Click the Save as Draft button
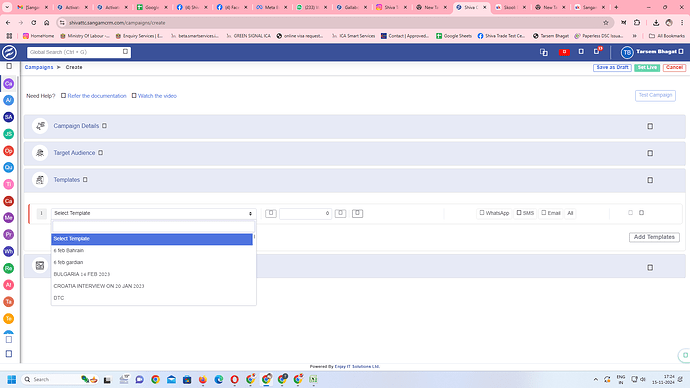 [x=612, y=68]
